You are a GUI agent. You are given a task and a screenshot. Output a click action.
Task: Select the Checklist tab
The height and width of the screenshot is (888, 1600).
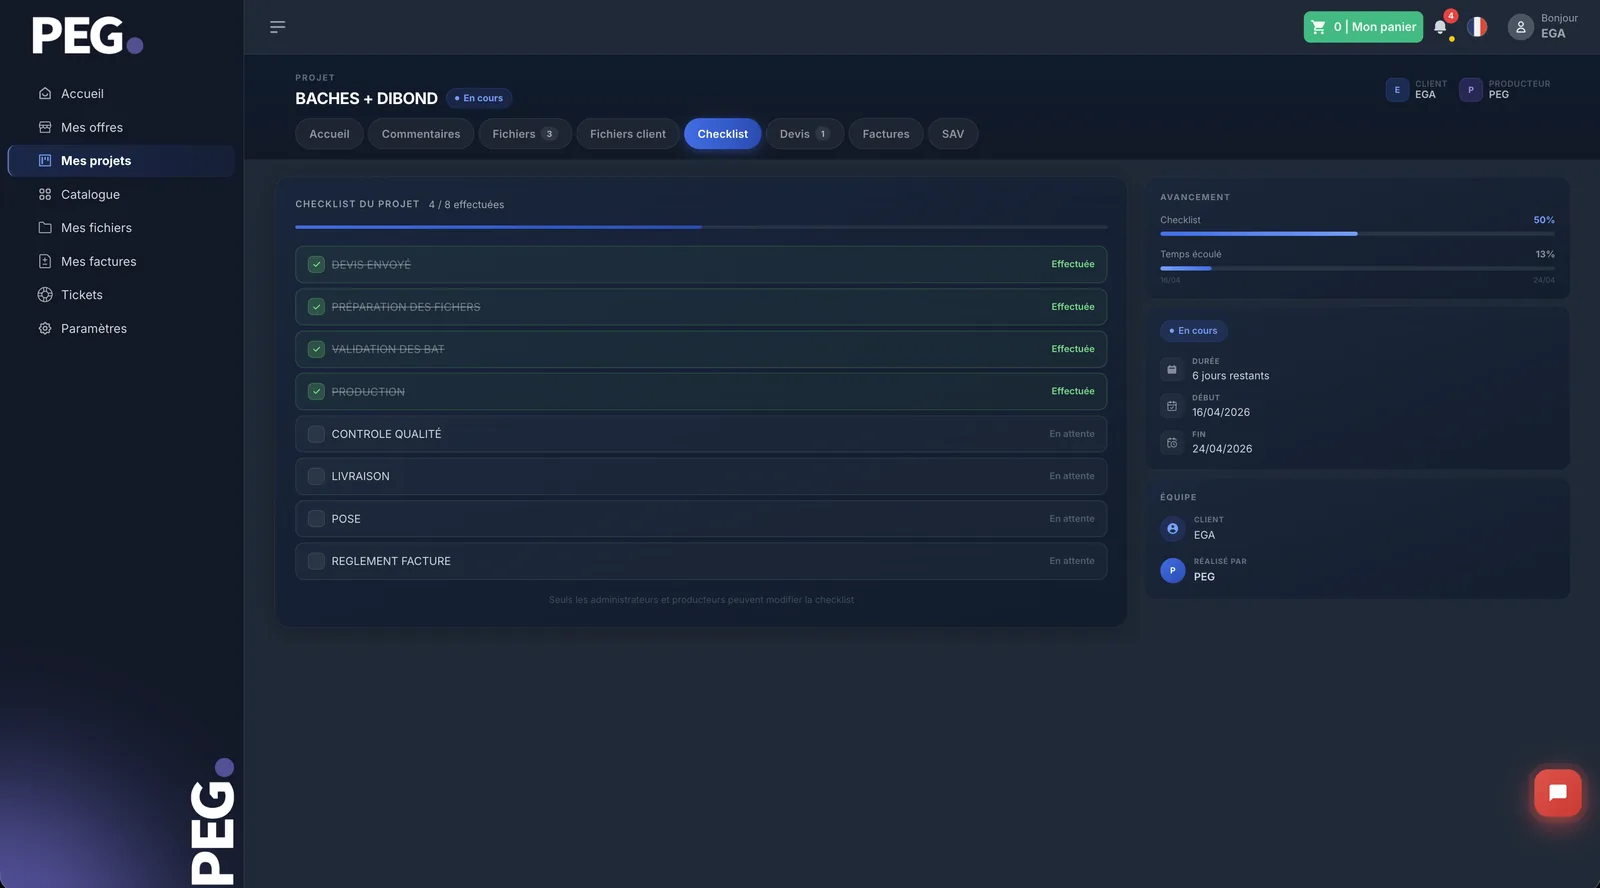click(723, 134)
